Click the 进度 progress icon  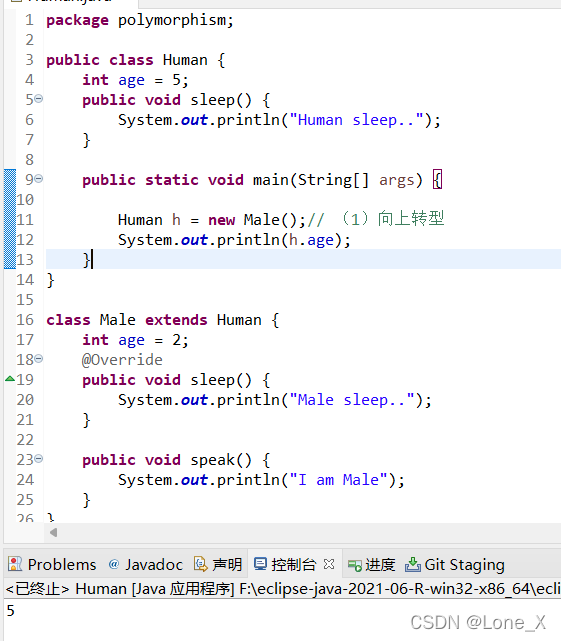point(355,565)
